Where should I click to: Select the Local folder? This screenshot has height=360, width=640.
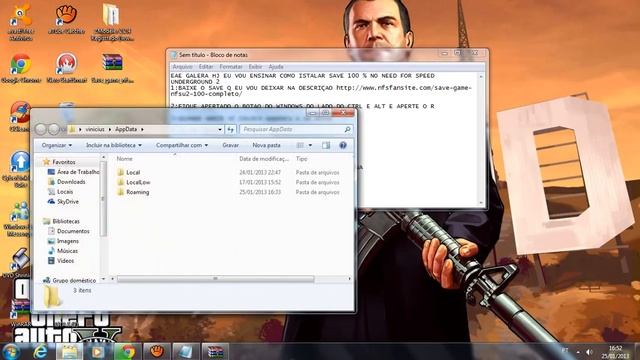[133, 173]
